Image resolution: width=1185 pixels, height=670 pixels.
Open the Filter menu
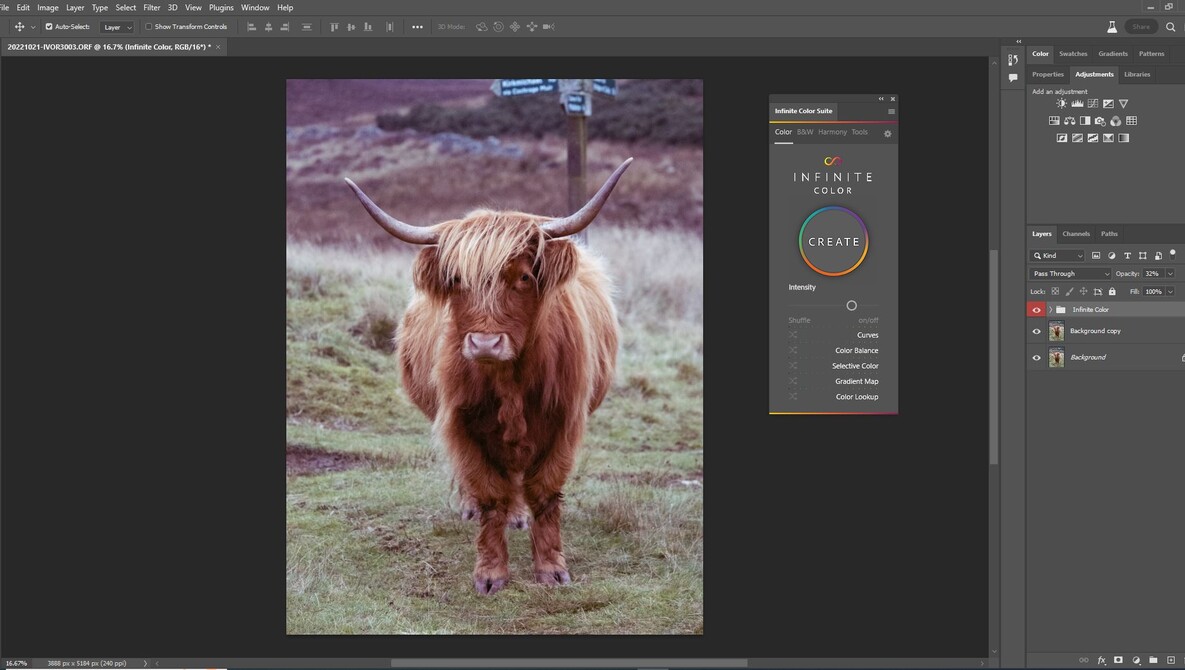[x=151, y=7]
